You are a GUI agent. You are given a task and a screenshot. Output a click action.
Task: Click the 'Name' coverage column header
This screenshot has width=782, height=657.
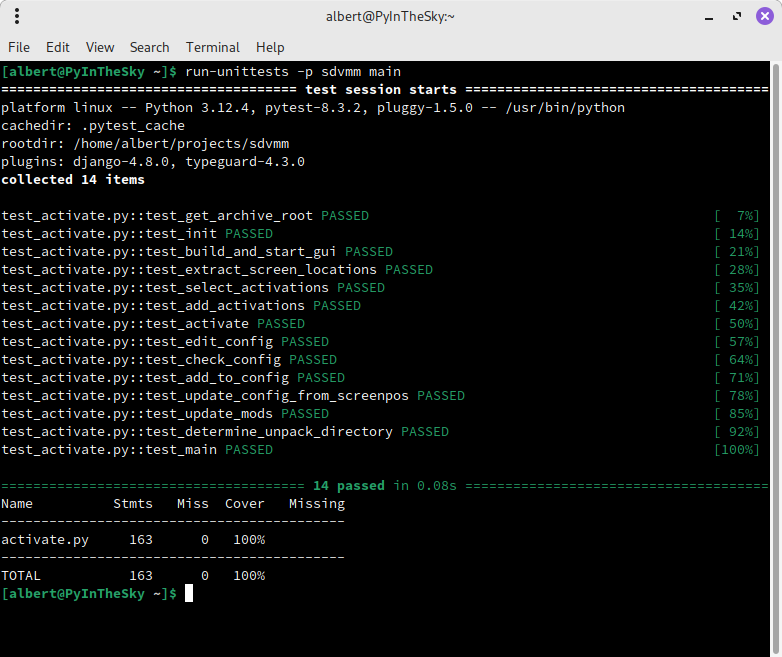click(x=17, y=503)
